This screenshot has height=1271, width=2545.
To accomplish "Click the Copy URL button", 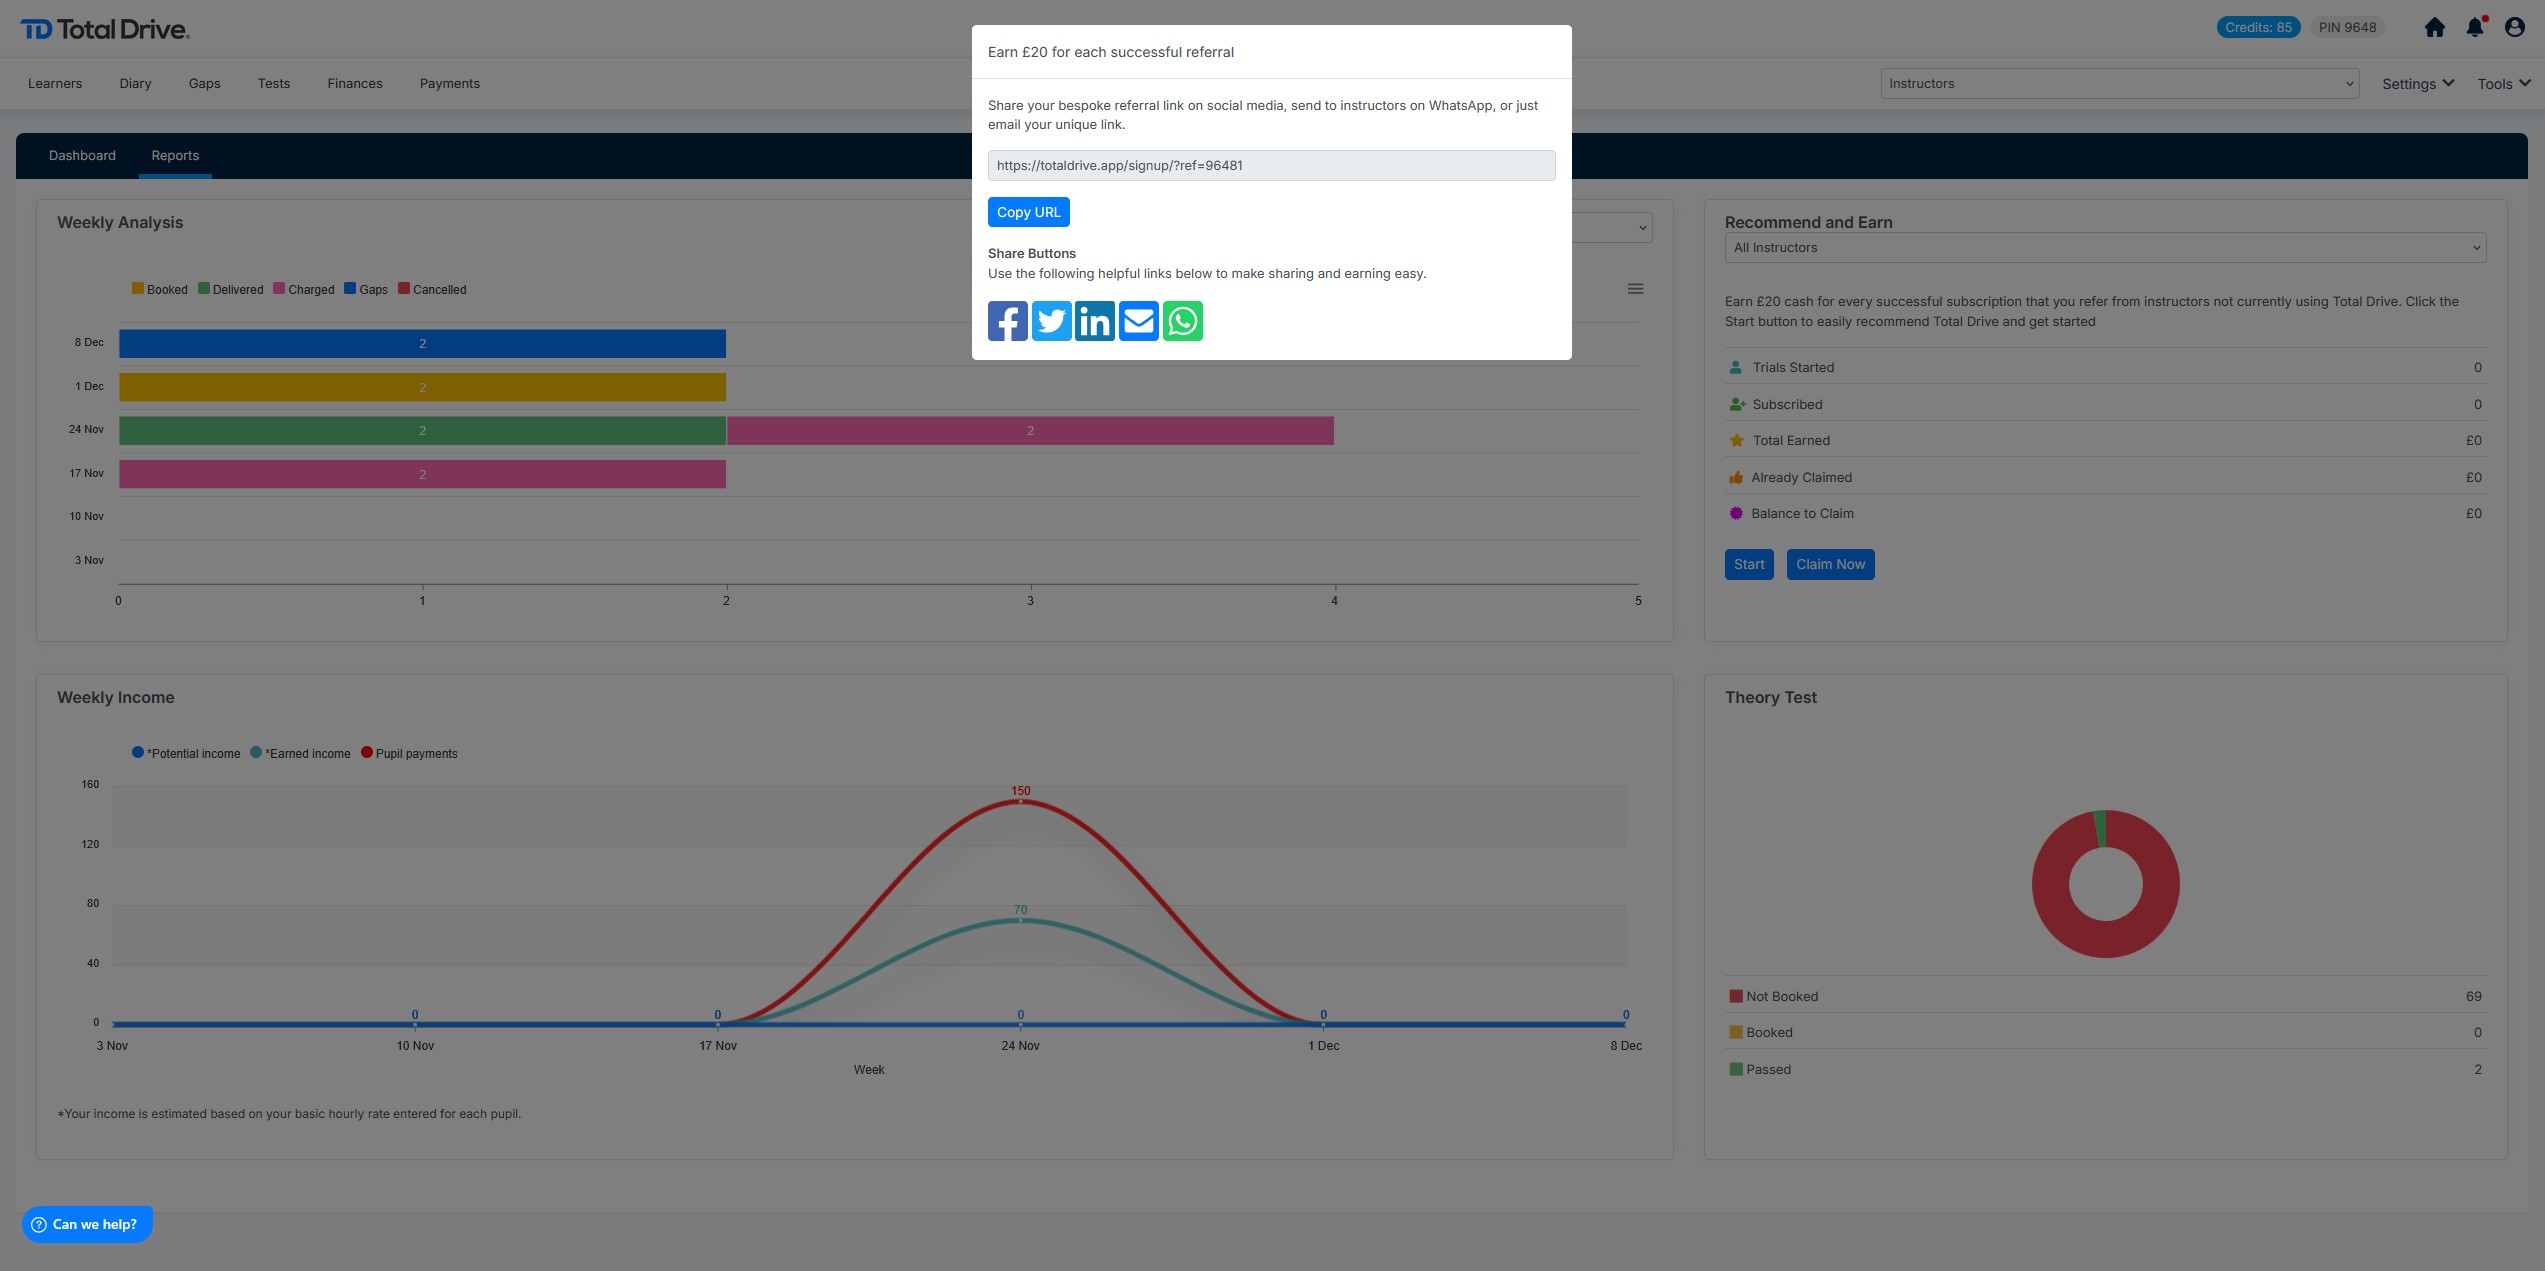I will point(1028,212).
